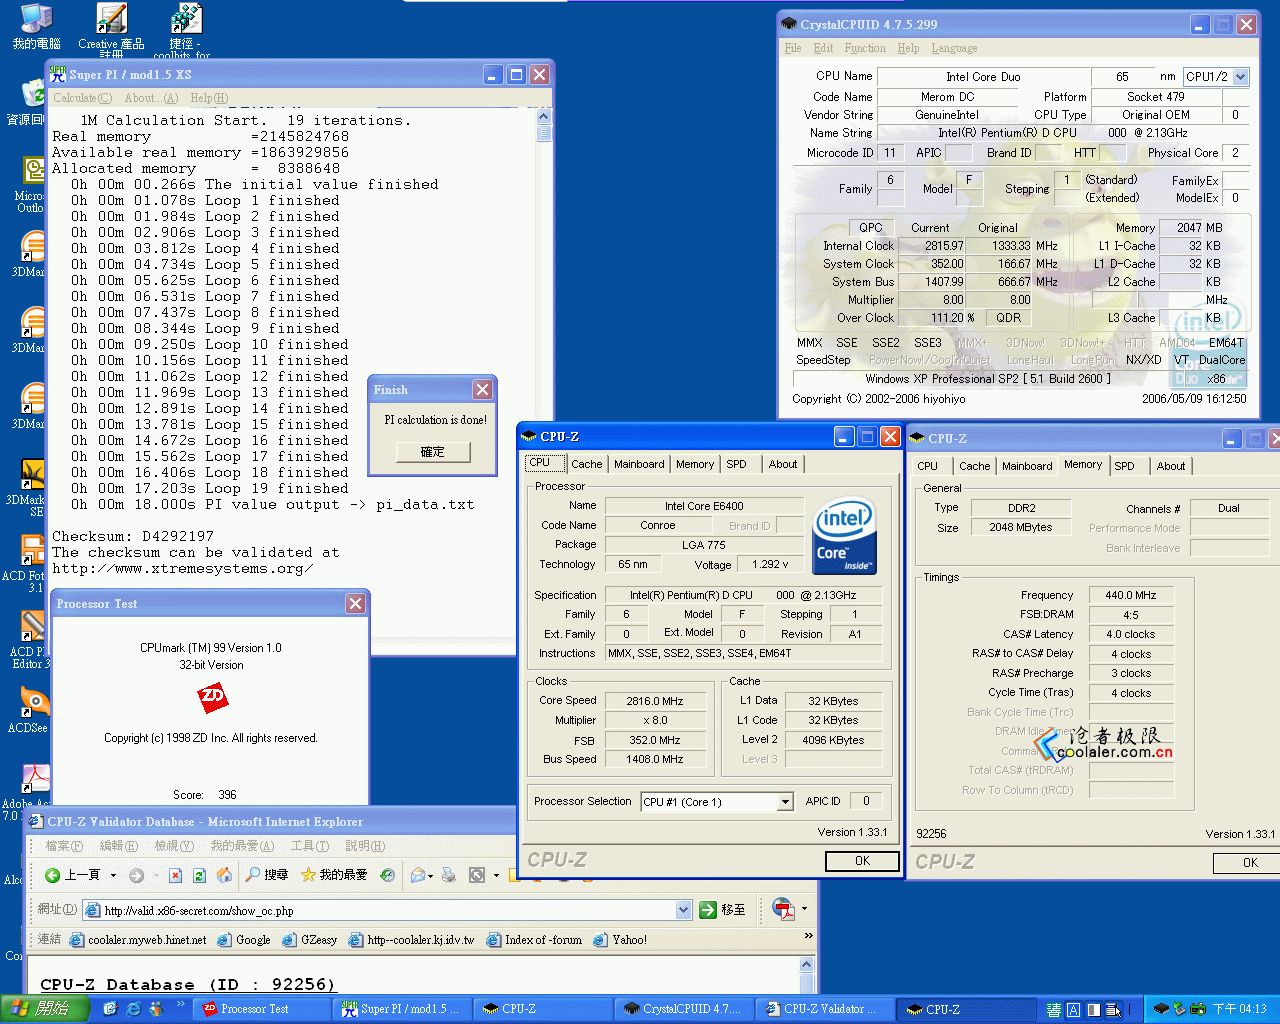The image size is (1280, 1024).
Task: Click the taskbar clock showing 下午 04:13
Action: 1239,1009
